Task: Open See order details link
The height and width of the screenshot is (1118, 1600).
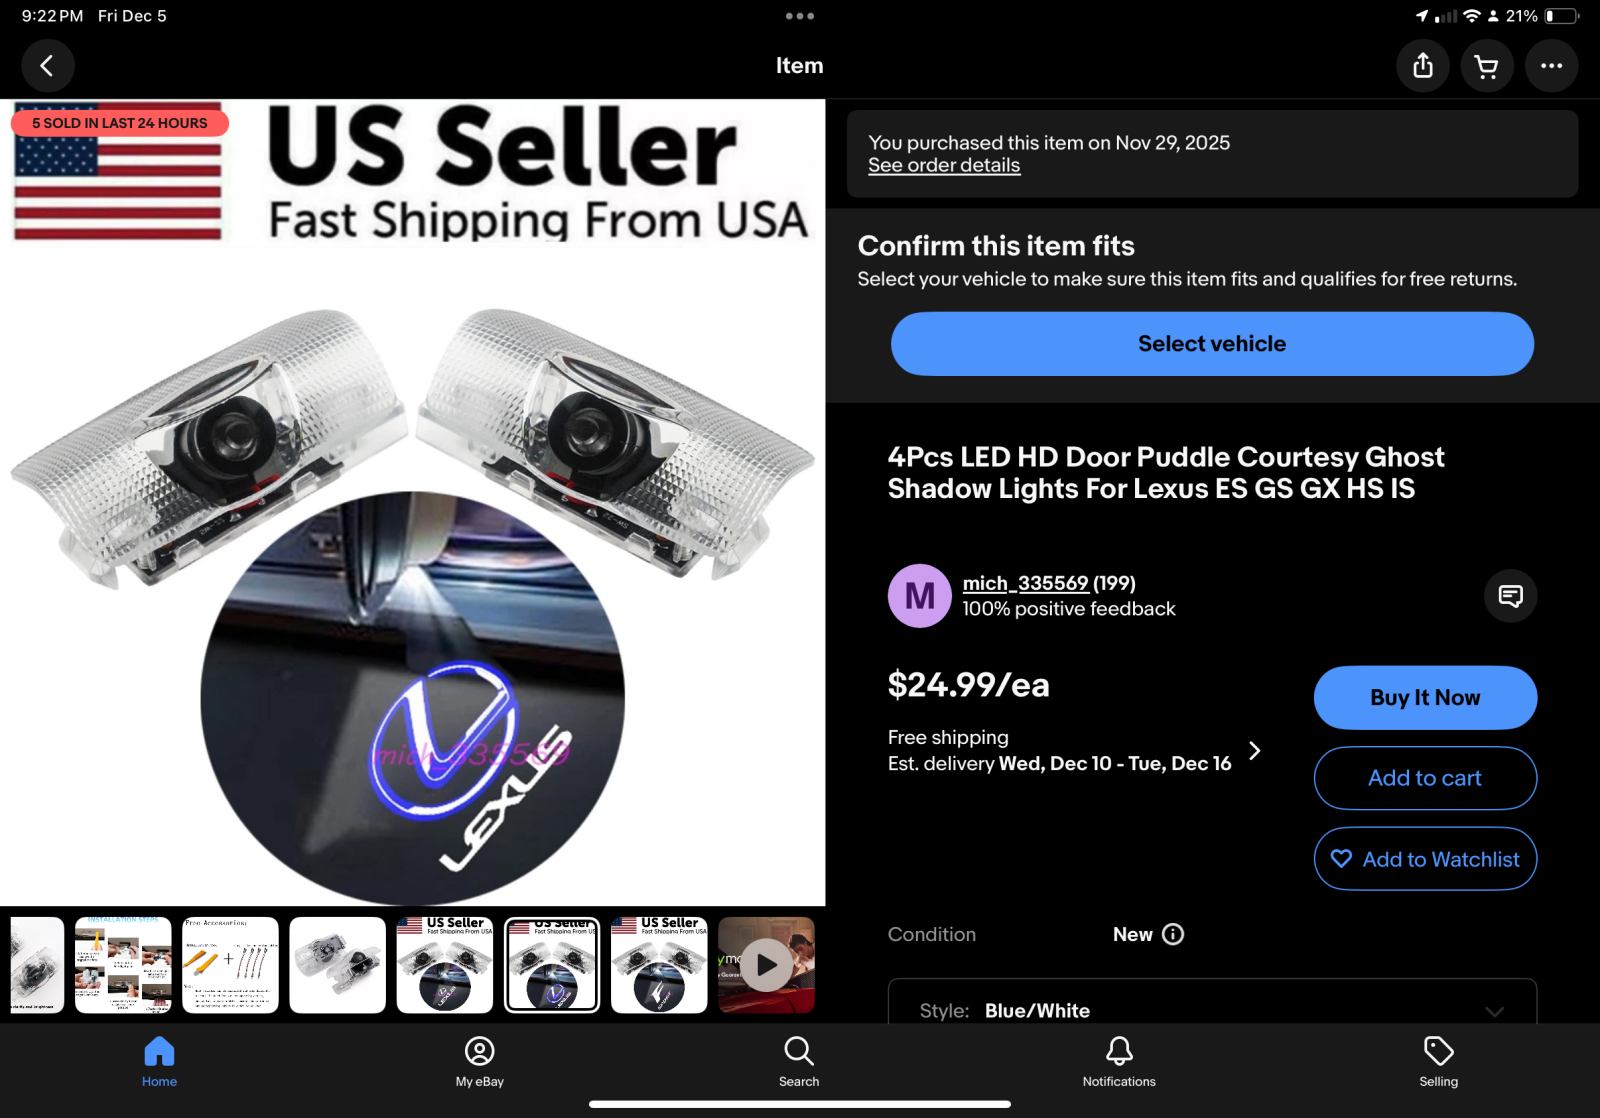Action: [x=944, y=166]
